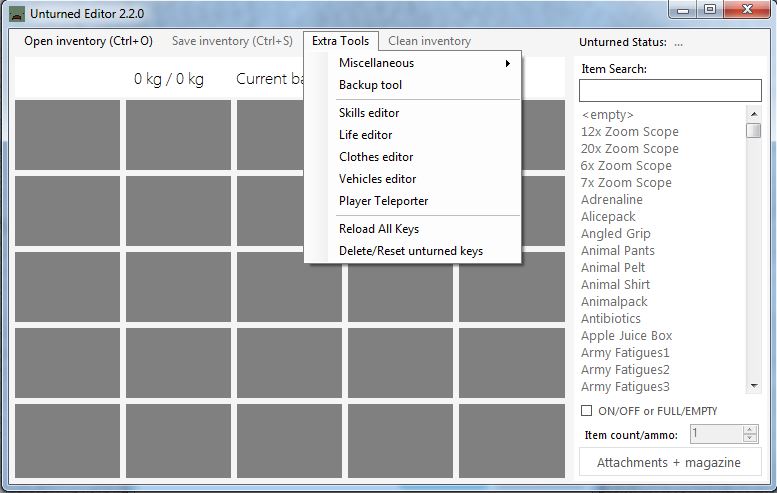Select 6x Zoom Scope item
Image resolution: width=777 pixels, height=493 pixels.
(x=626, y=165)
